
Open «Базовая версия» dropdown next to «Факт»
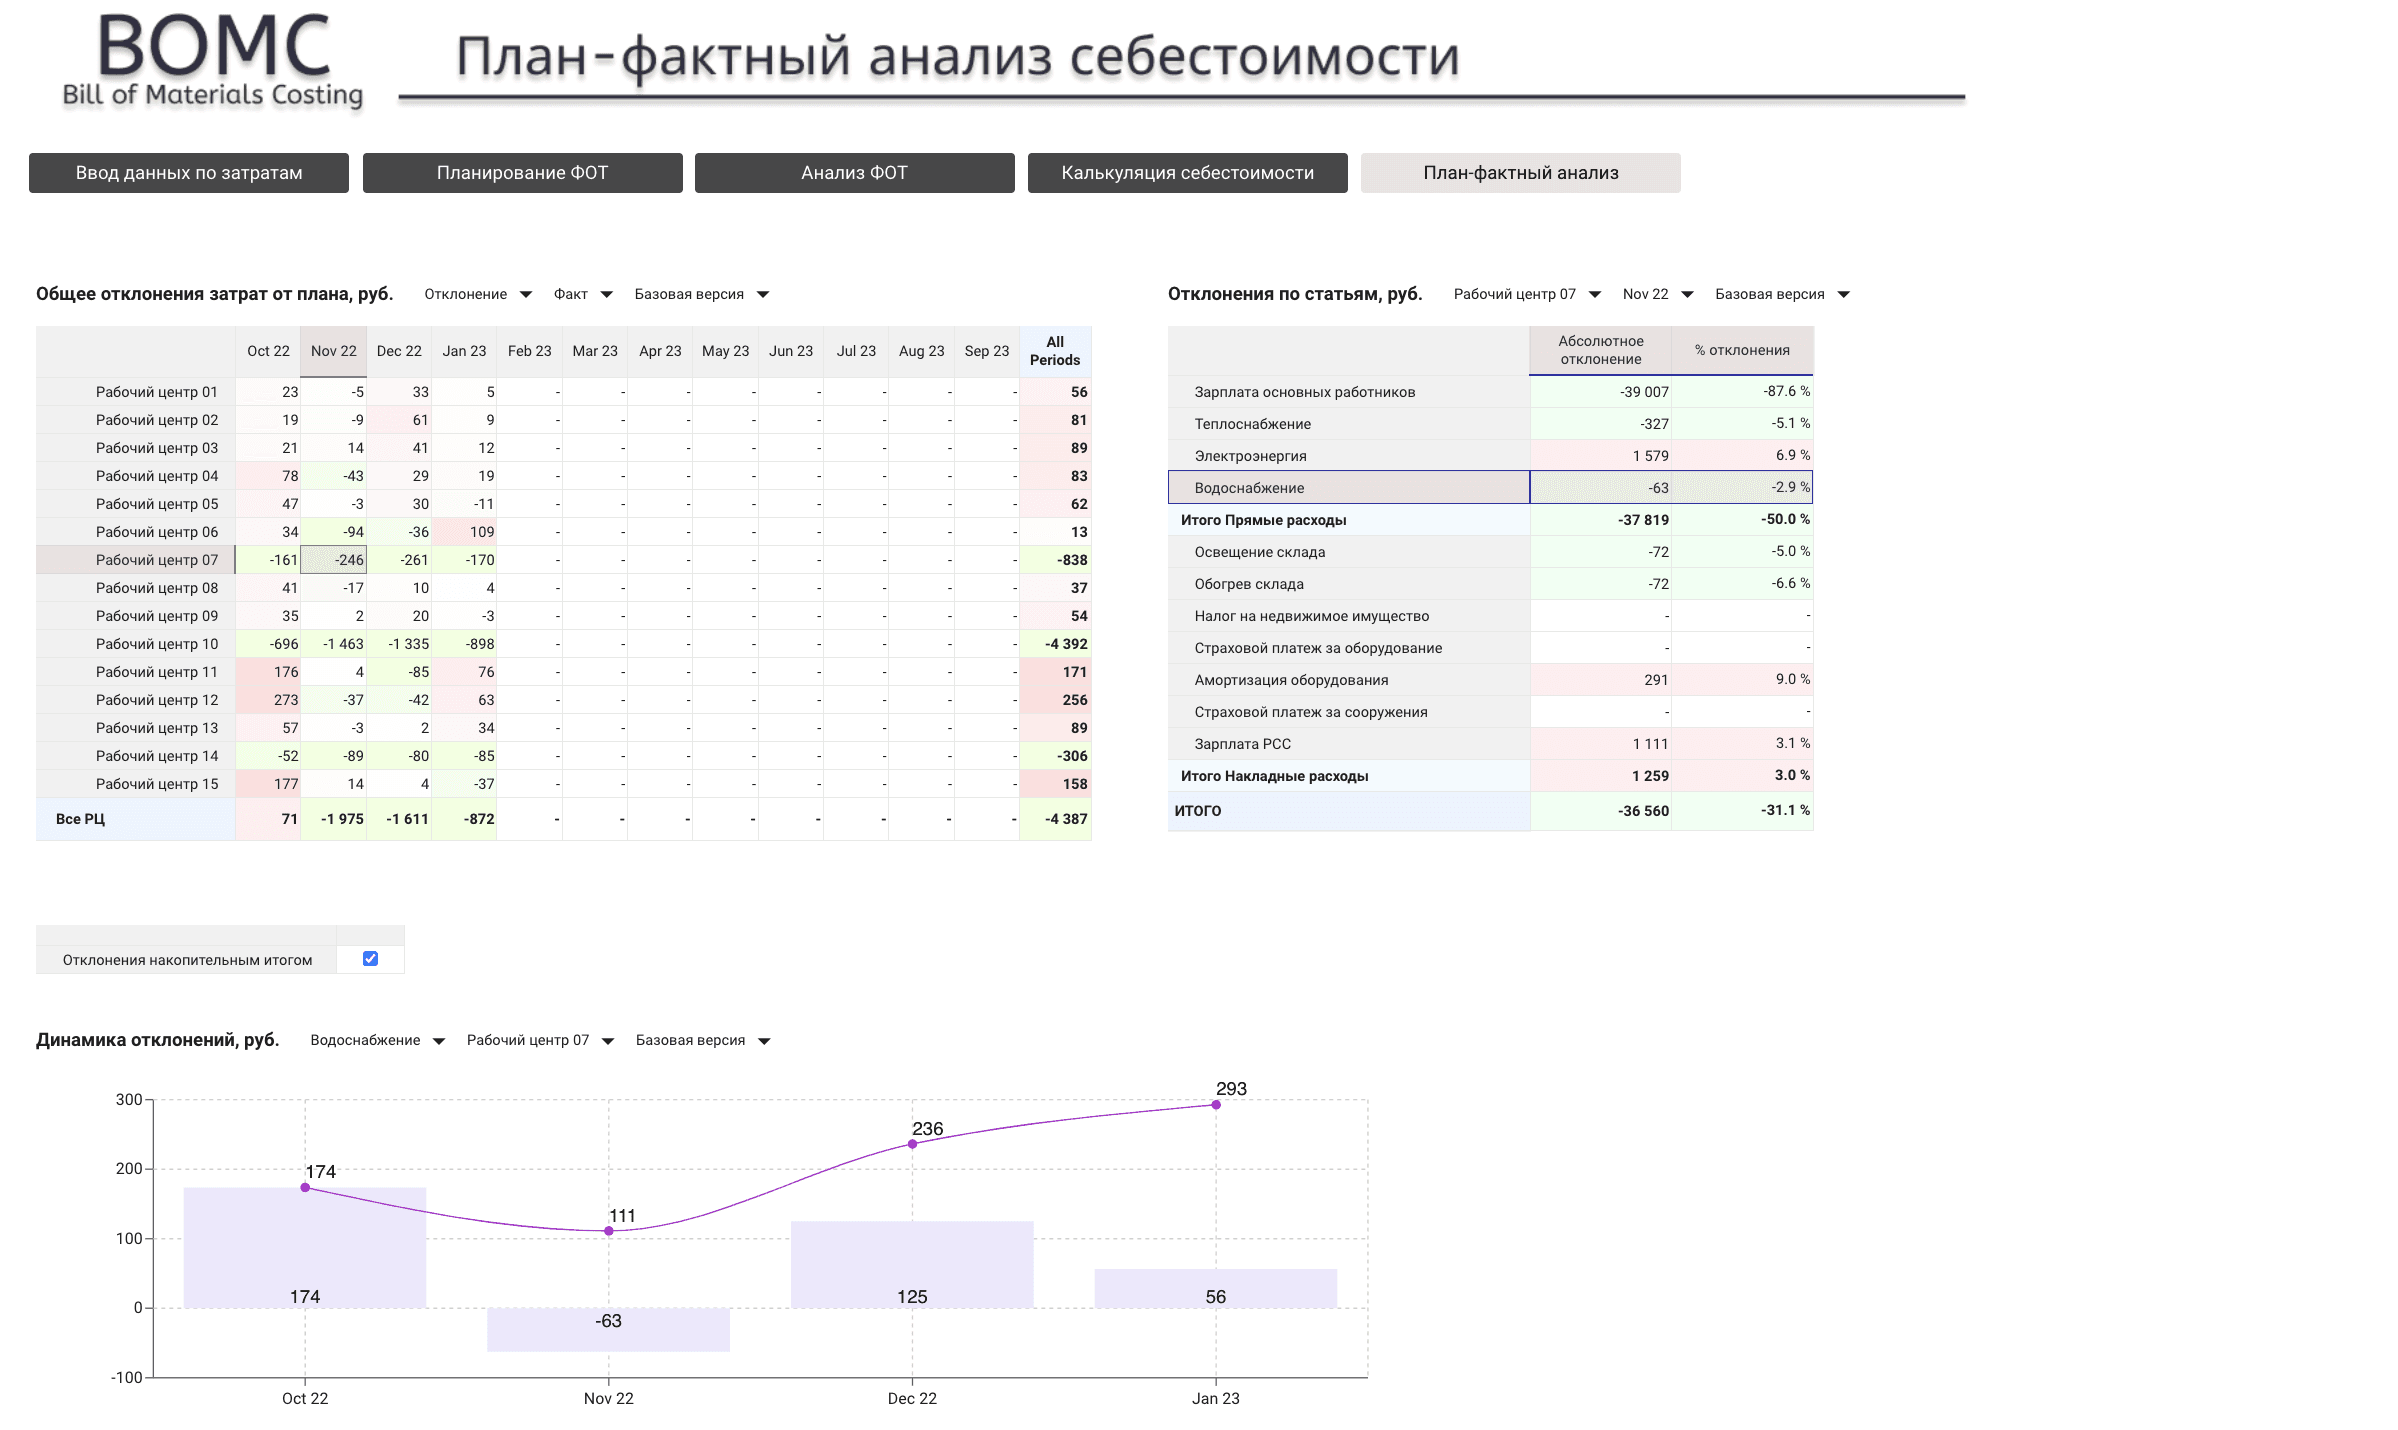coord(699,294)
